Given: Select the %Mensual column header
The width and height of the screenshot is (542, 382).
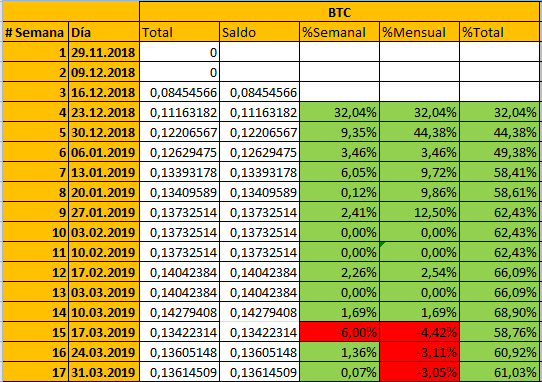Looking at the screenshot, I should tap(419, 32).
